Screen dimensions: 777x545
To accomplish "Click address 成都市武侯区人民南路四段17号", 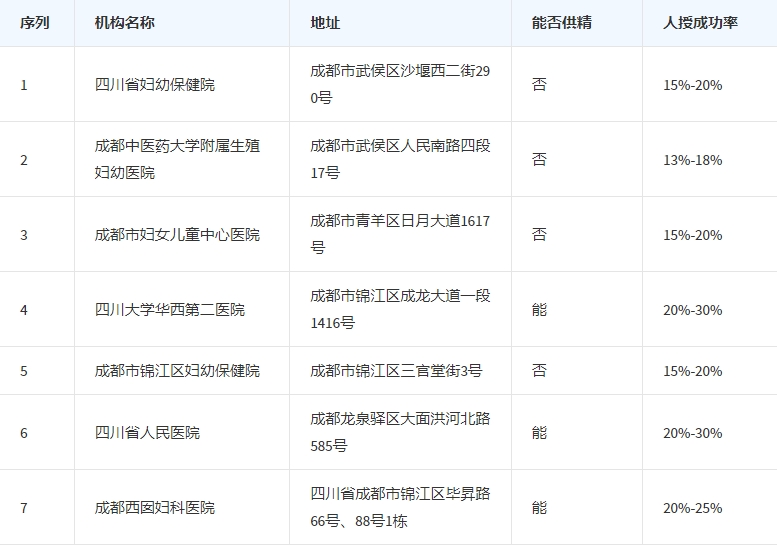I will tap(400, 159).
